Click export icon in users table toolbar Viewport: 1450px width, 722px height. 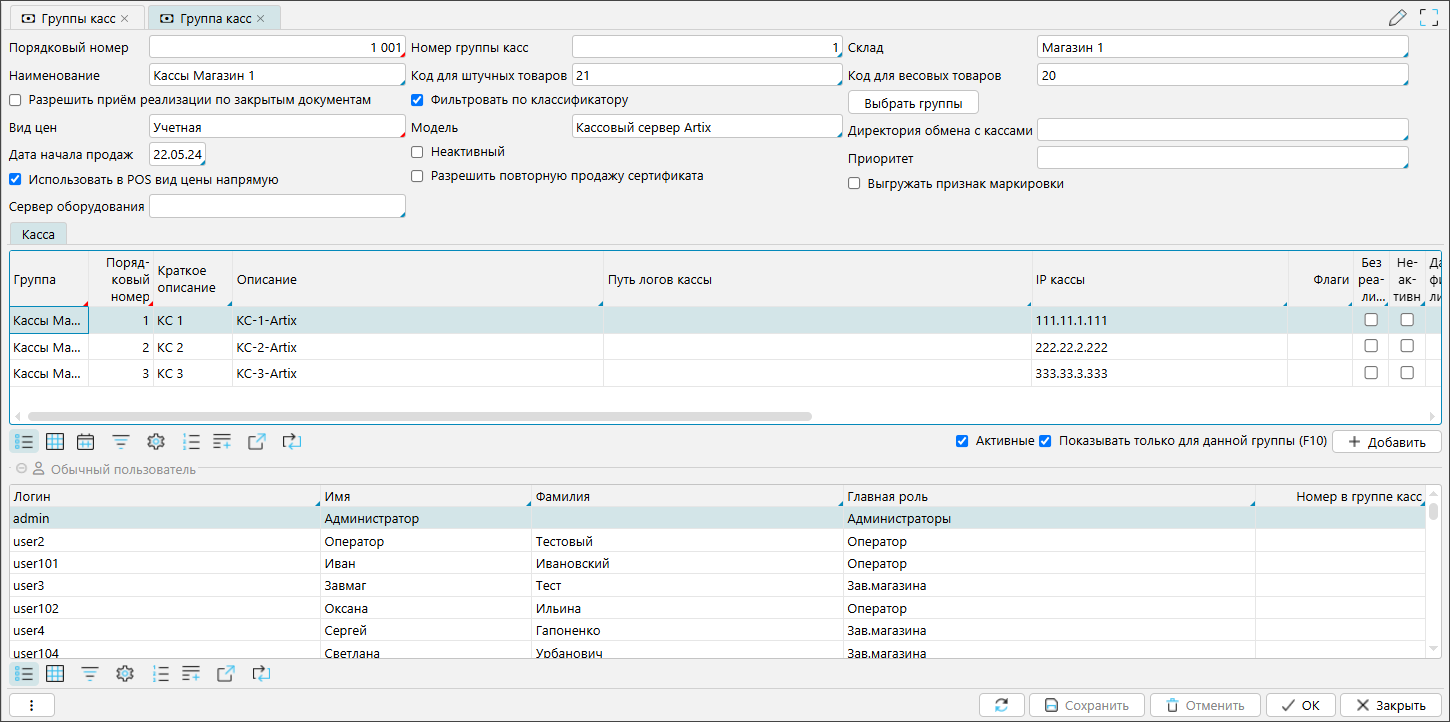coord(226,674)
